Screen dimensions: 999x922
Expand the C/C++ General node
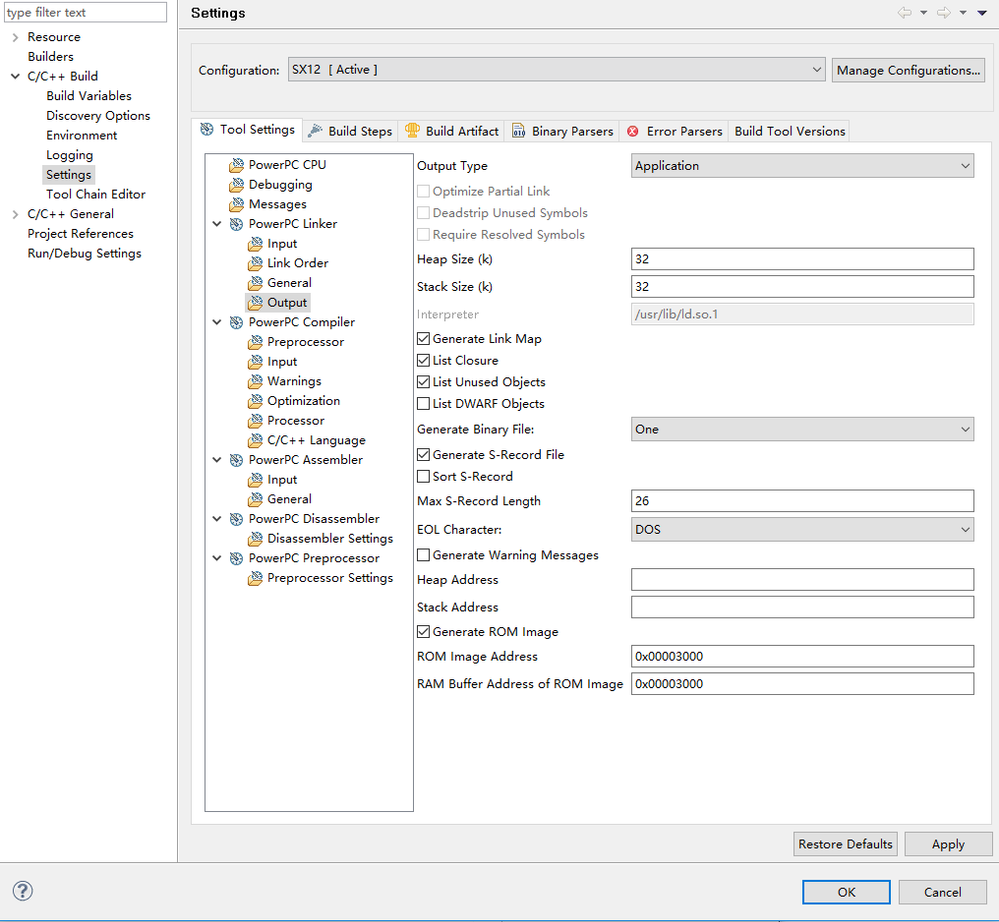point(15,215)
